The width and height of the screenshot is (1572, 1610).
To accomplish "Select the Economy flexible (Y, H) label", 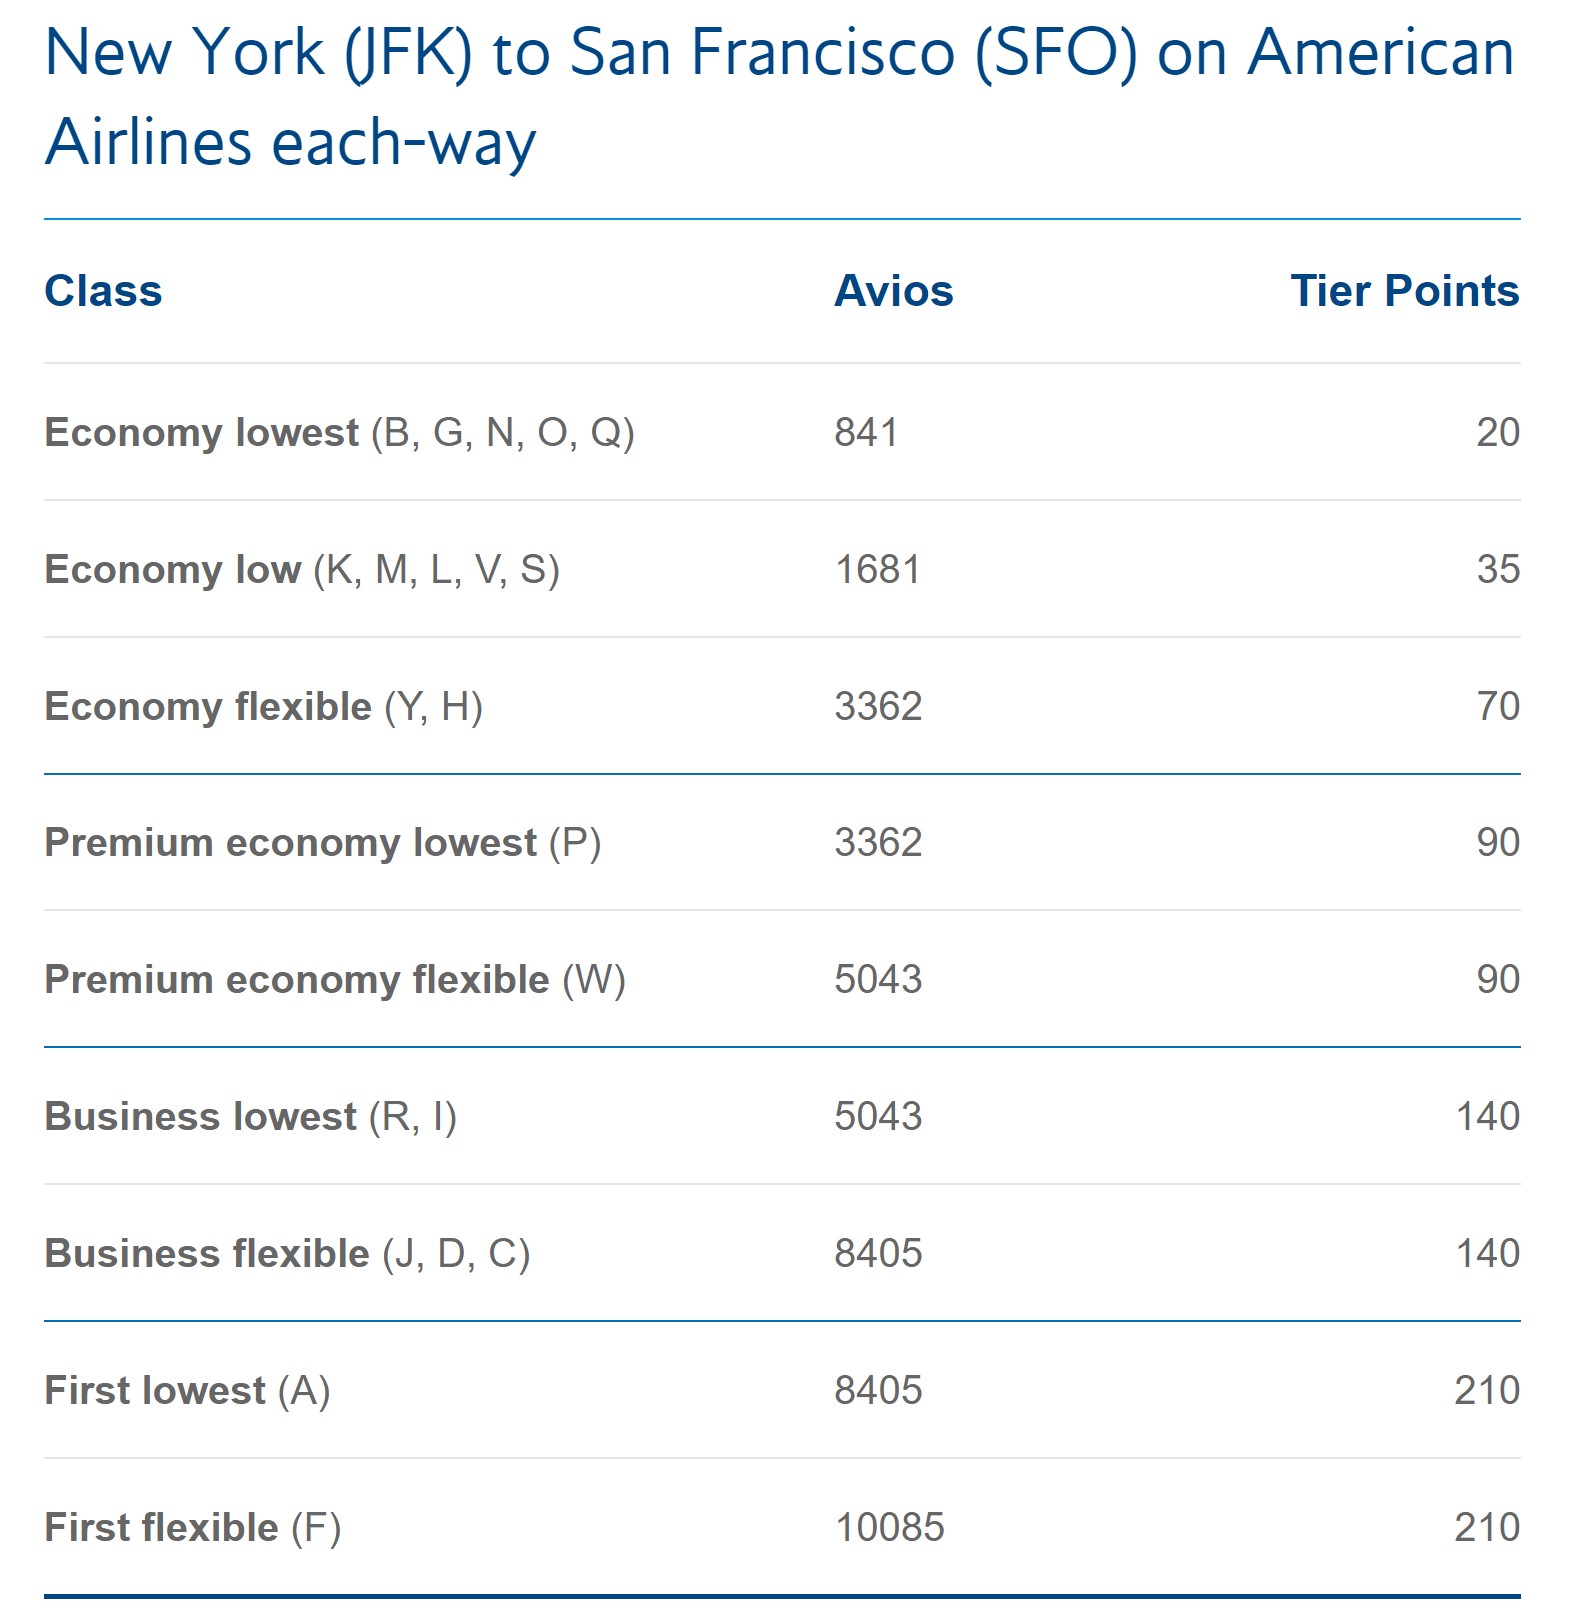I will 264,707.
